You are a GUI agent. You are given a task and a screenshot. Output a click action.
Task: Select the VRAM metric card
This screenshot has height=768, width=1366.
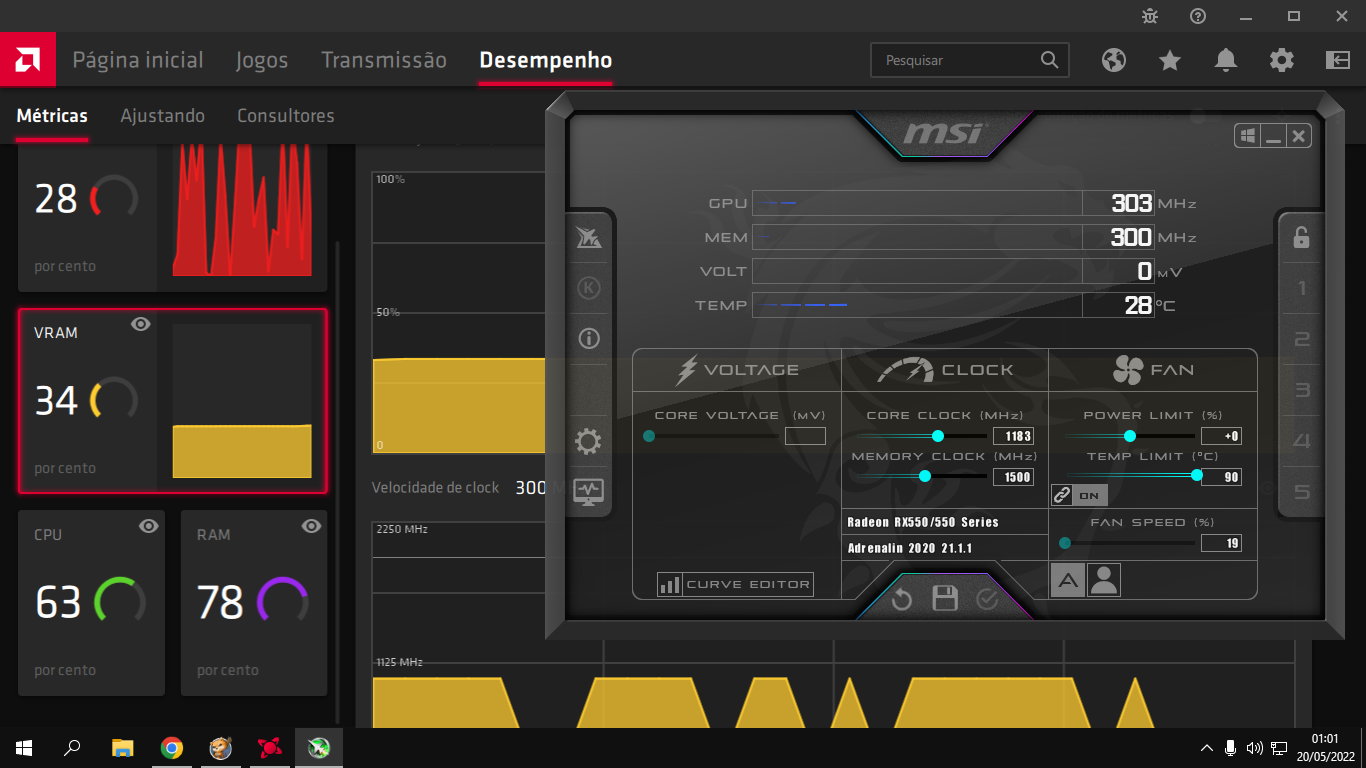pos(172,401)
